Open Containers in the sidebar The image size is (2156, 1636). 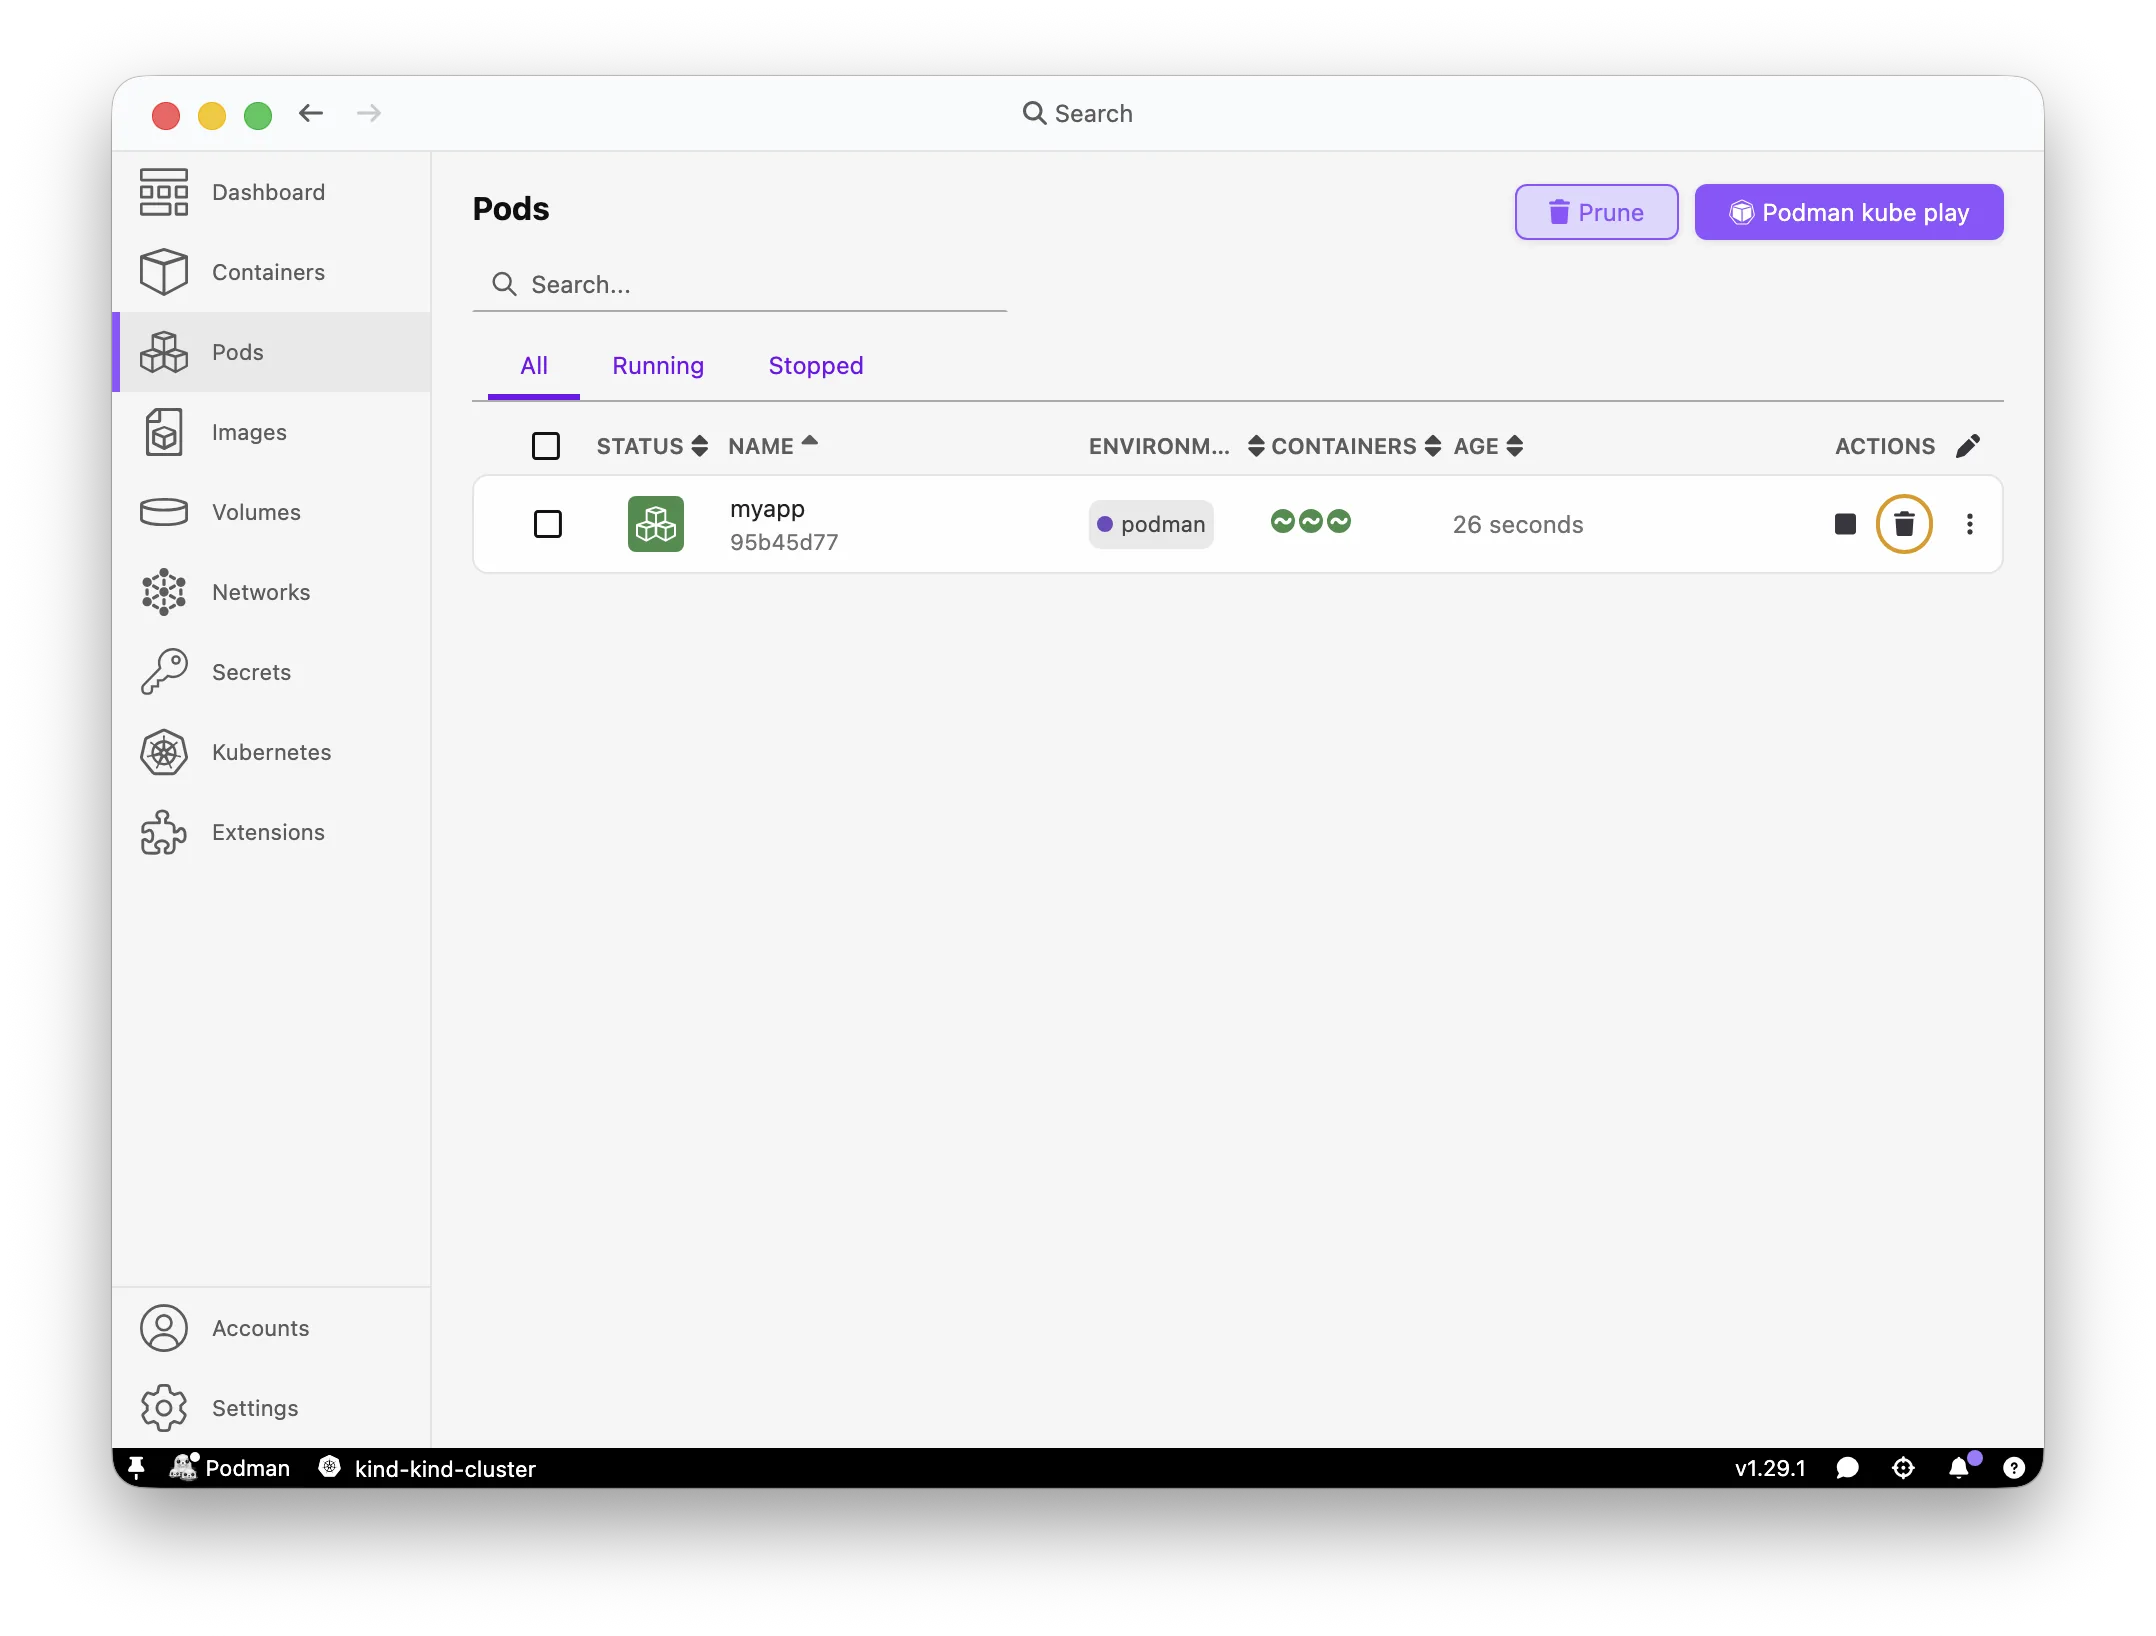(270, 272)
